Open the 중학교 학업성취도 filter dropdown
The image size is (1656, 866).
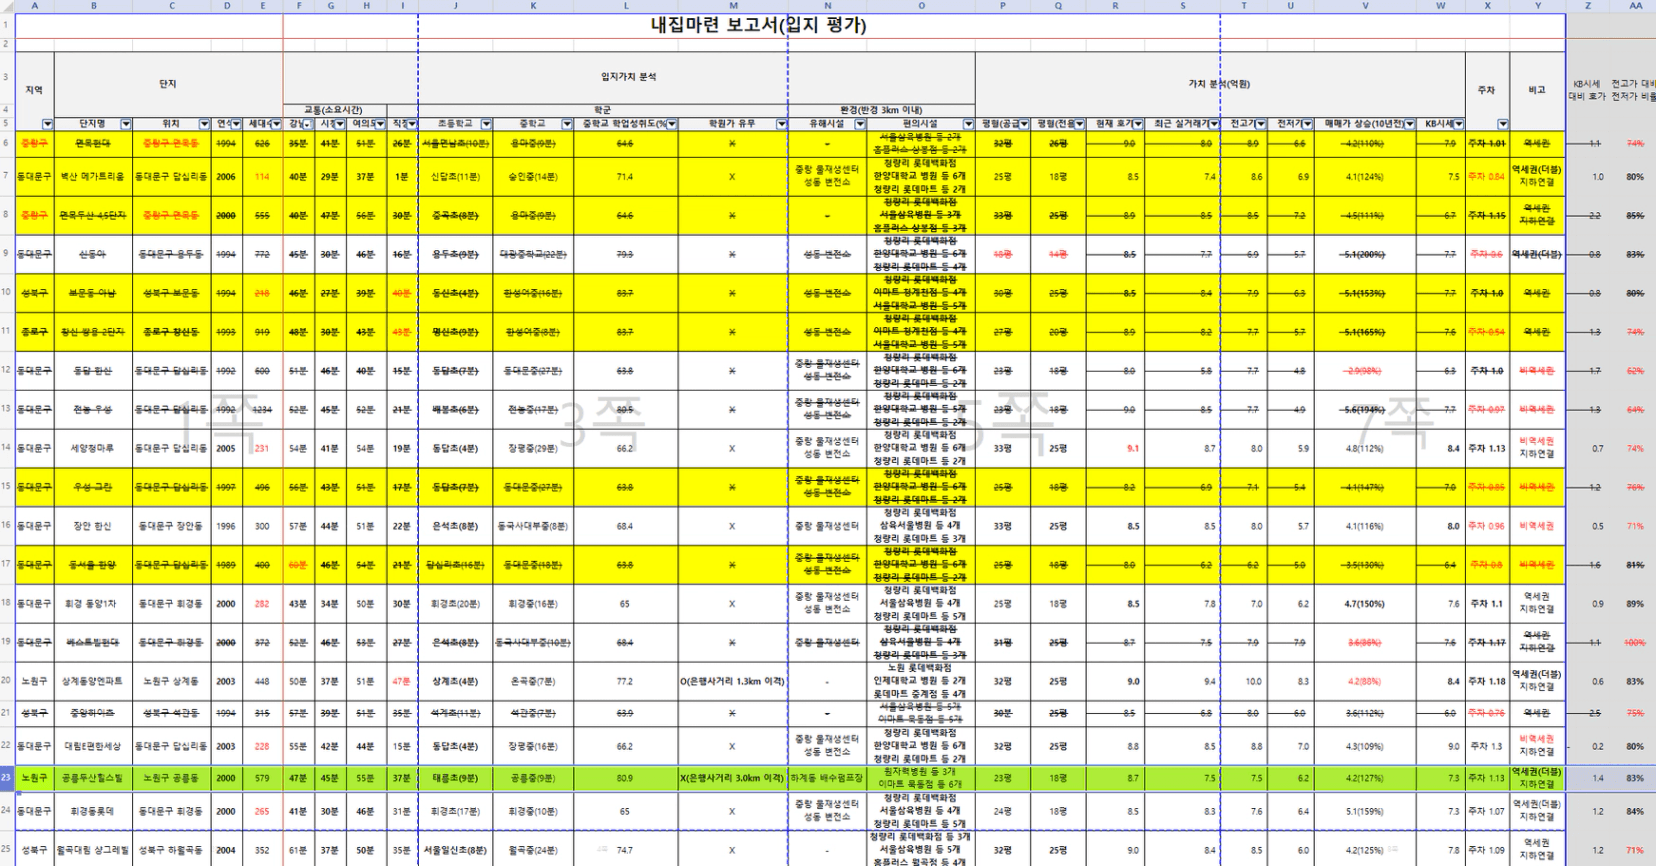[672, 124]
